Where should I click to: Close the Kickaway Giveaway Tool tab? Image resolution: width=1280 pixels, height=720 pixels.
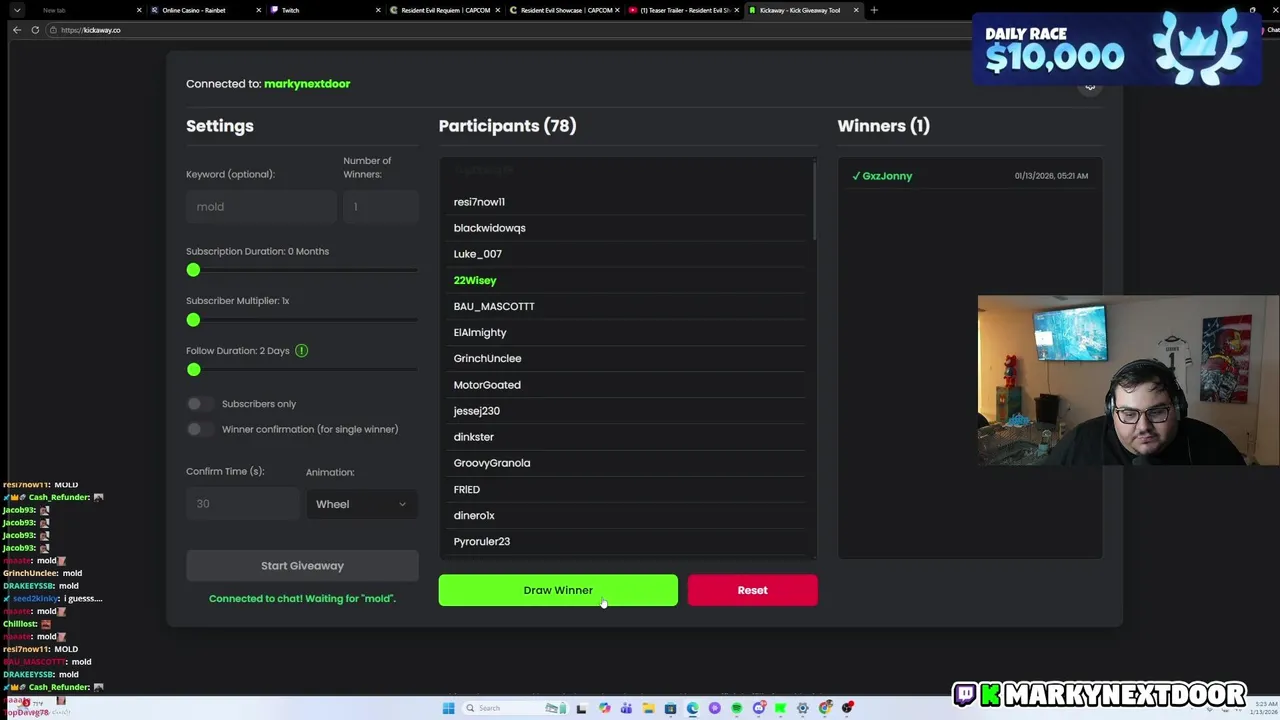(856, 10)
